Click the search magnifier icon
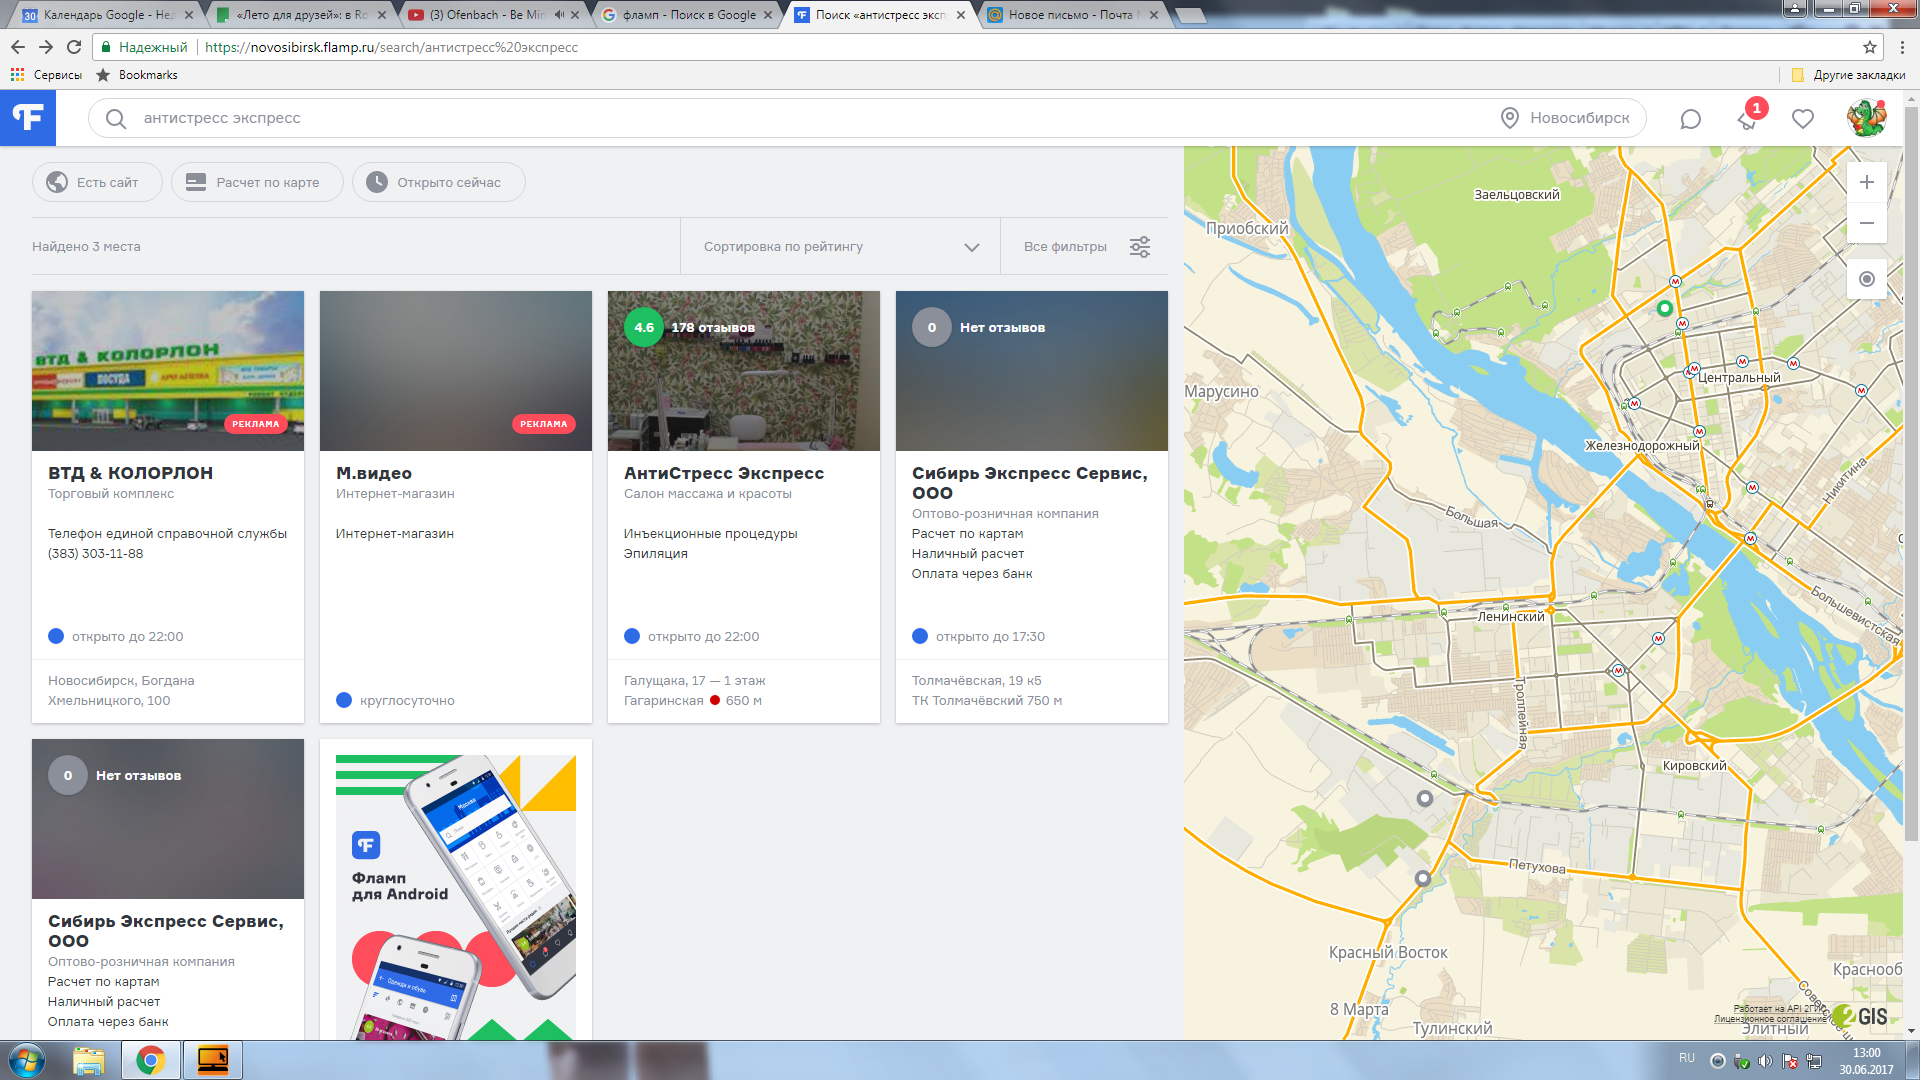1920x1080 pixels. (116, 119)
